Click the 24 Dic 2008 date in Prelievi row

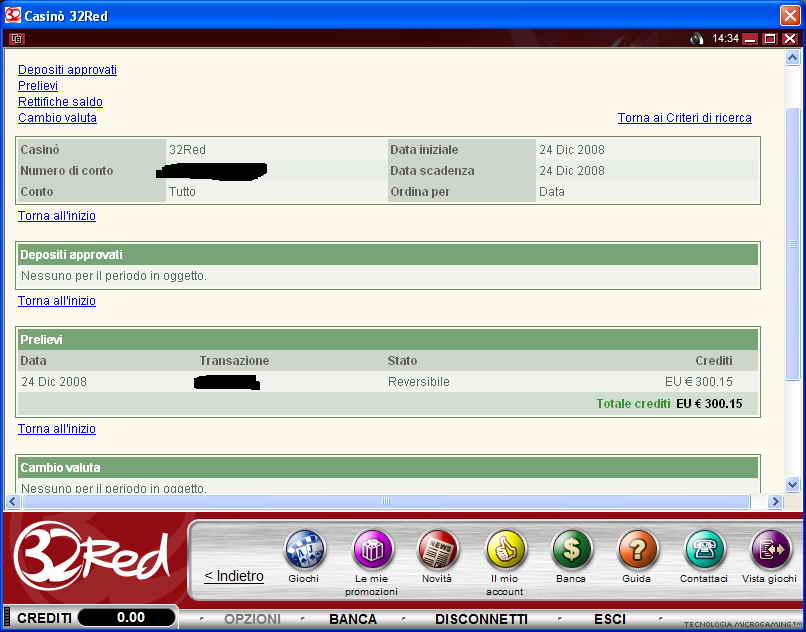54,382
